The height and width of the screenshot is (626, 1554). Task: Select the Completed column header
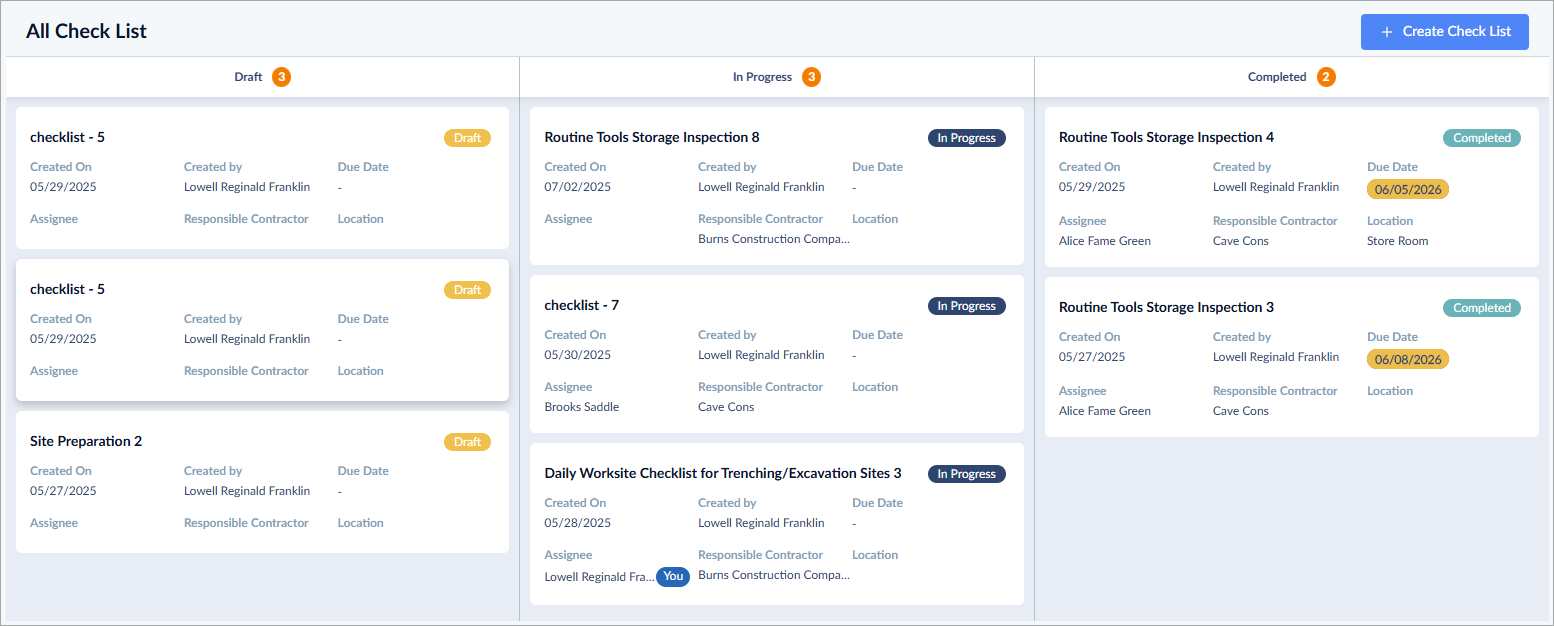point(1291,77)
